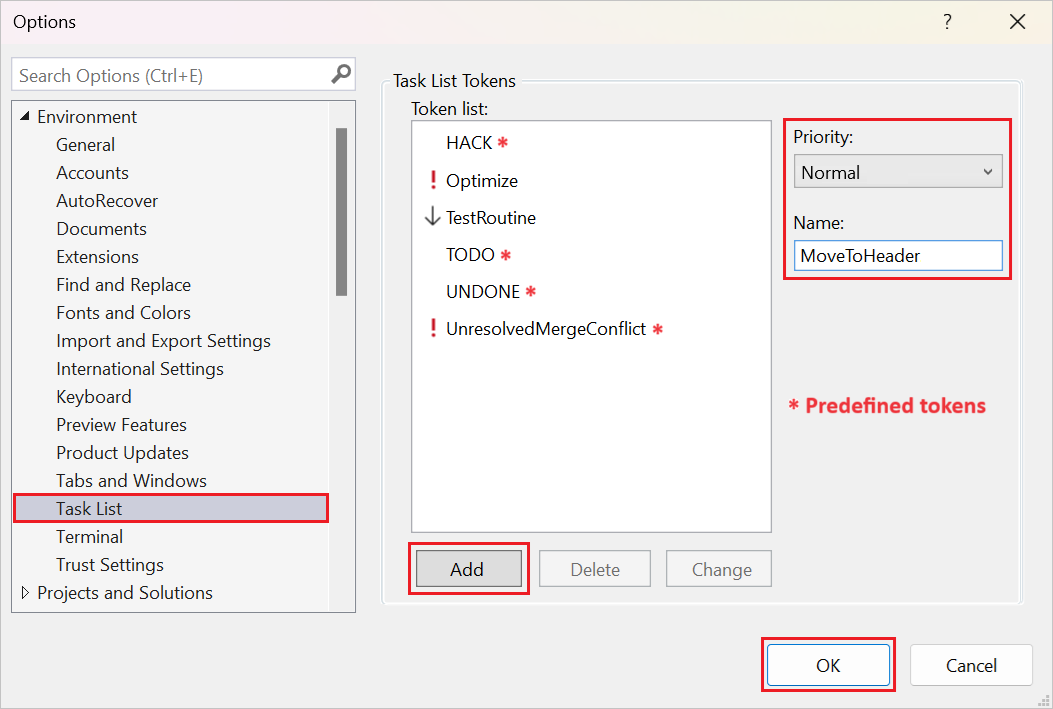Click the search magnifier icon
This screenshot has width=1053, height=709.
pyautogui.click(x=340, y=74)
